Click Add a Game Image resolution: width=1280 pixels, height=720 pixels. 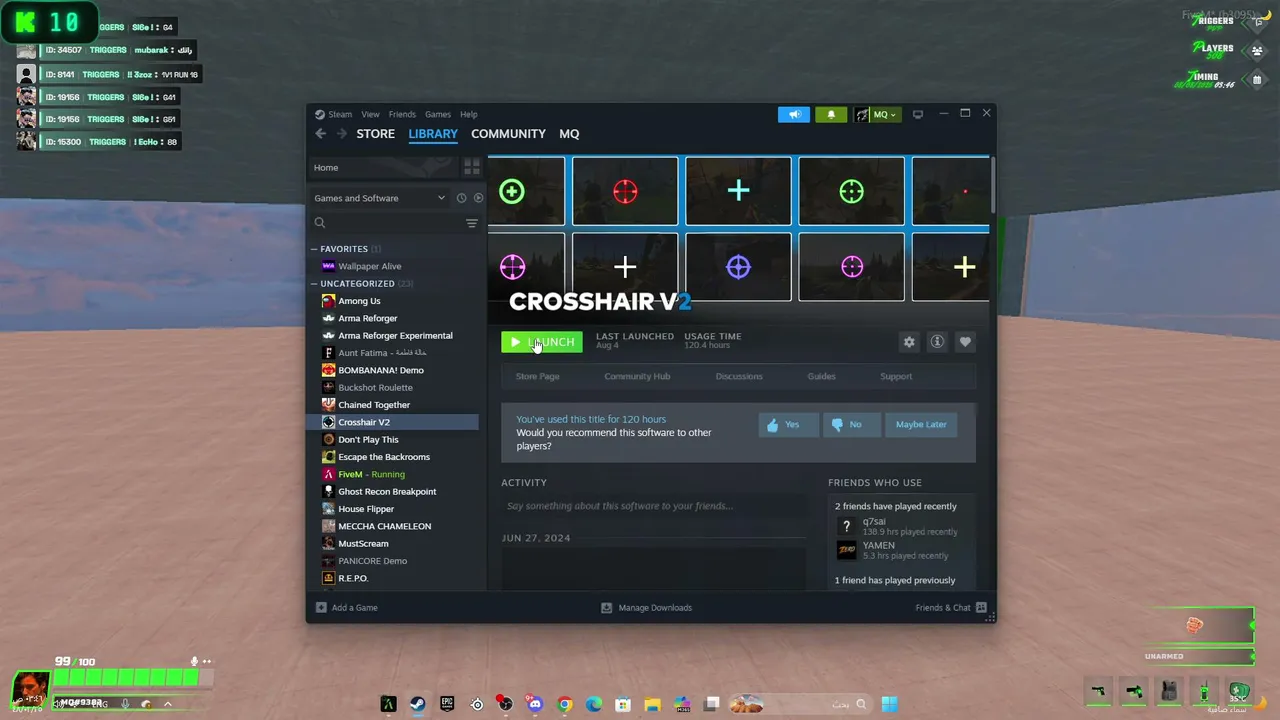click(x=347, y=608)
